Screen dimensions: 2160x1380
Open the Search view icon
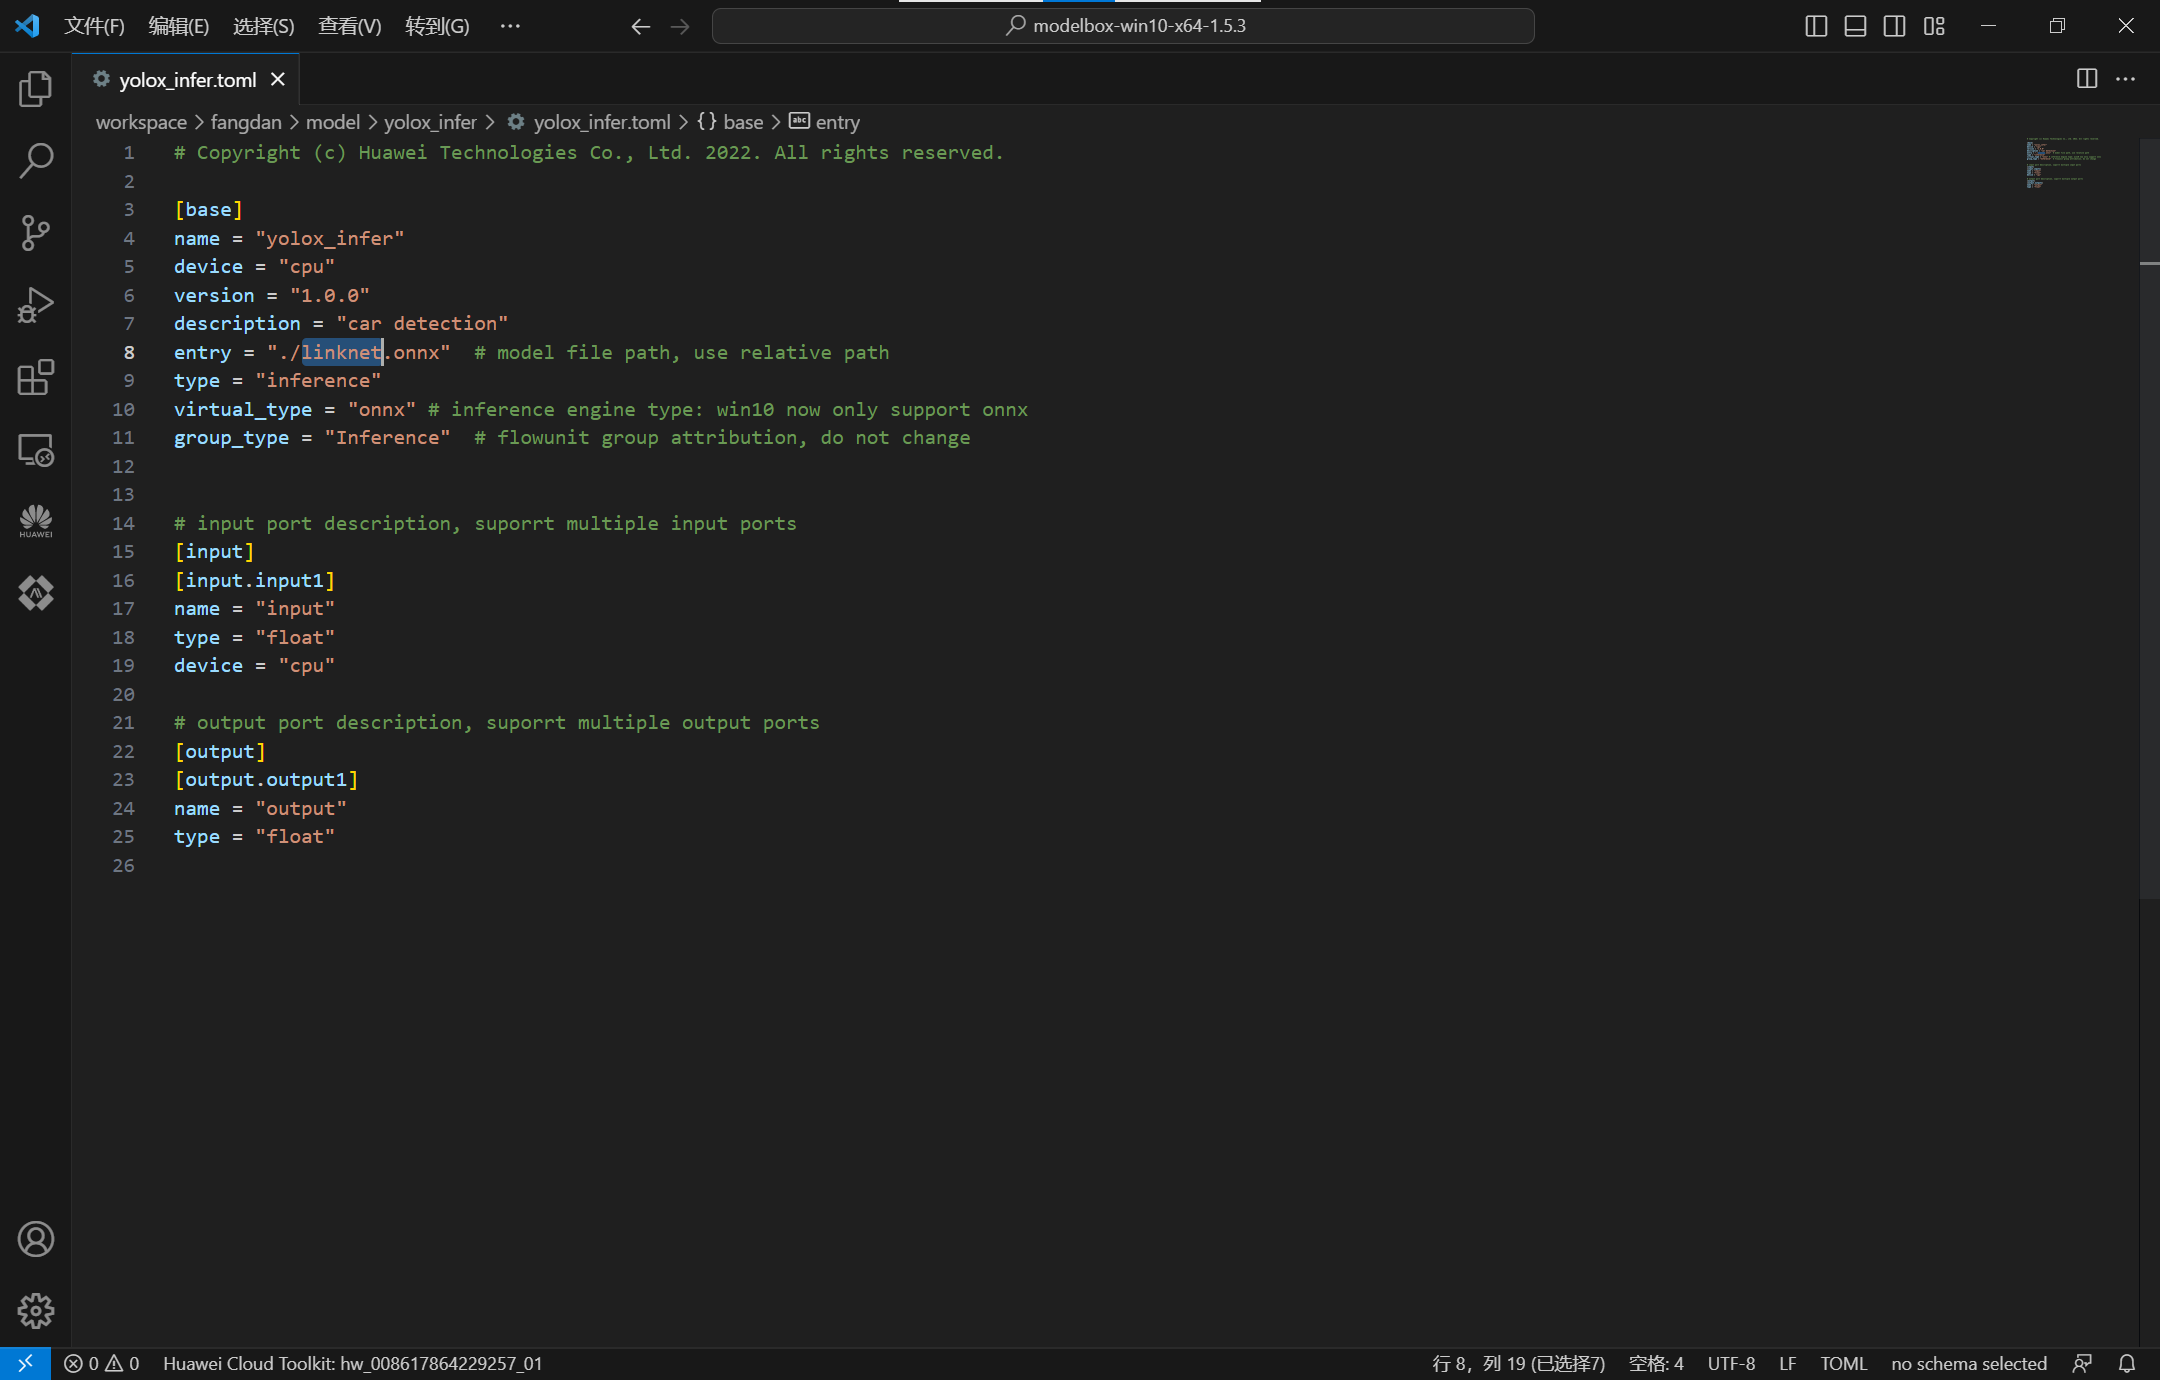35,161
